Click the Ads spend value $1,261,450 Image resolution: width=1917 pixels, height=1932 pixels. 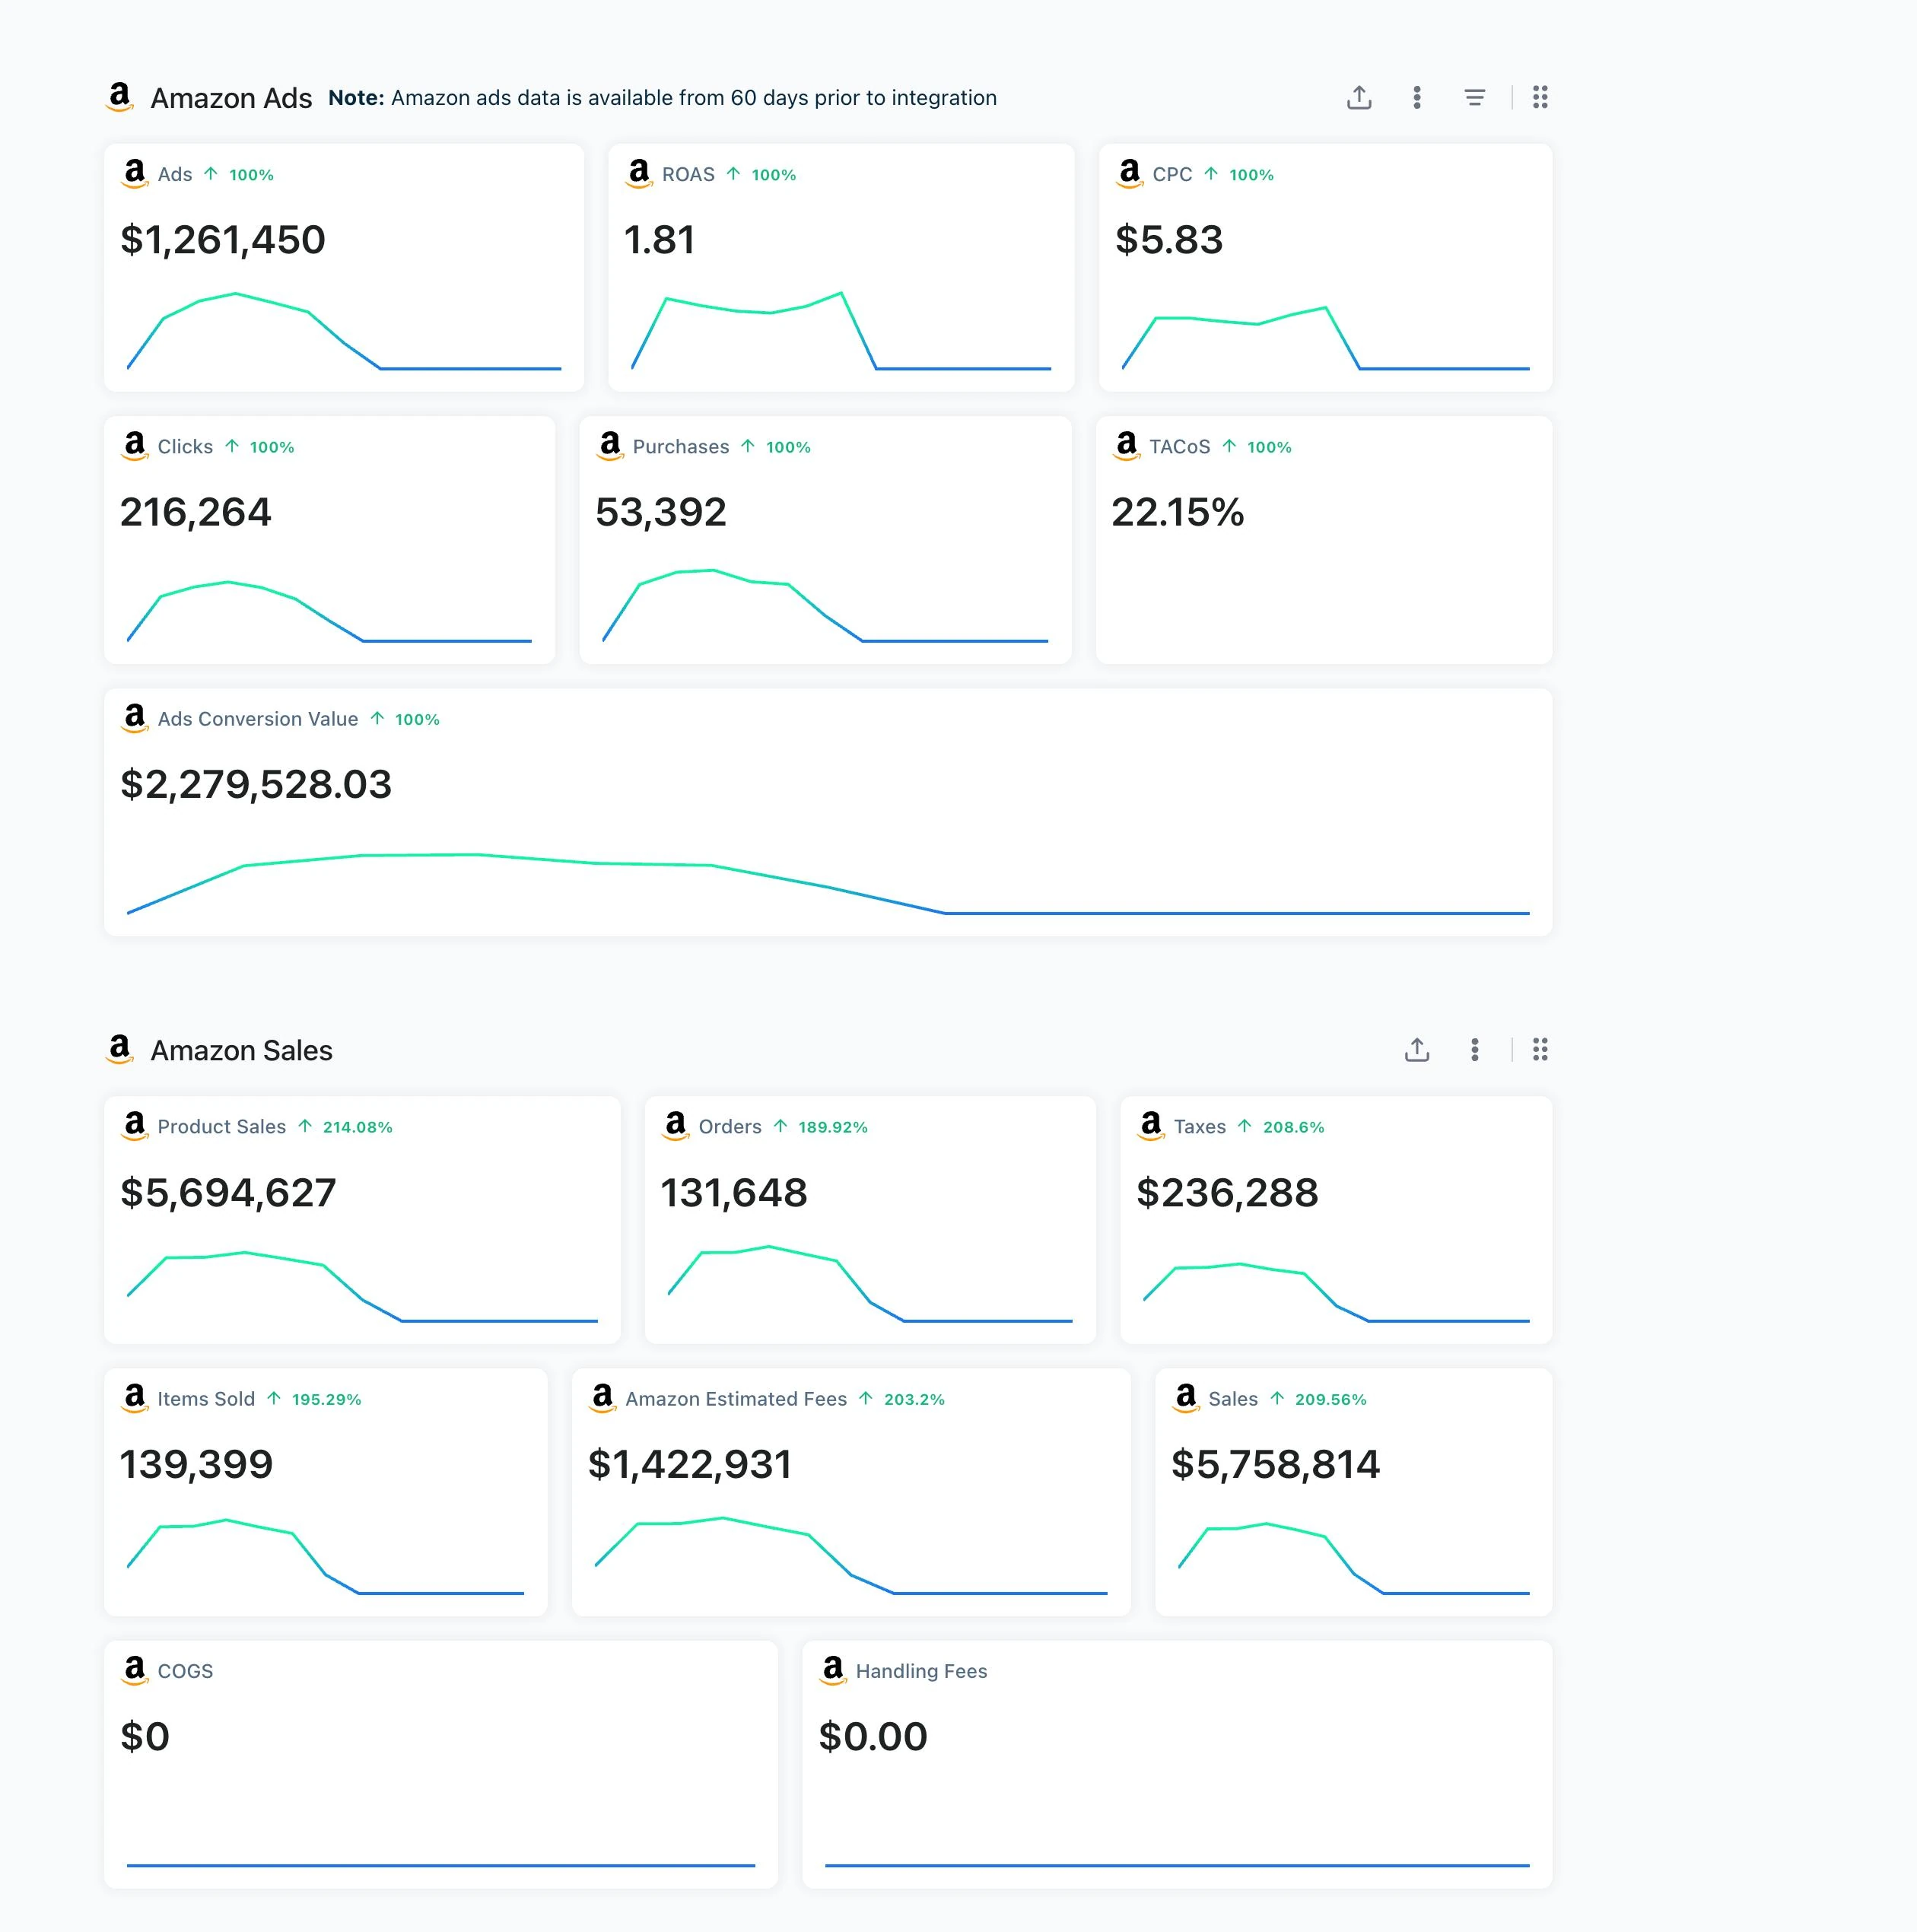[223, 240]
